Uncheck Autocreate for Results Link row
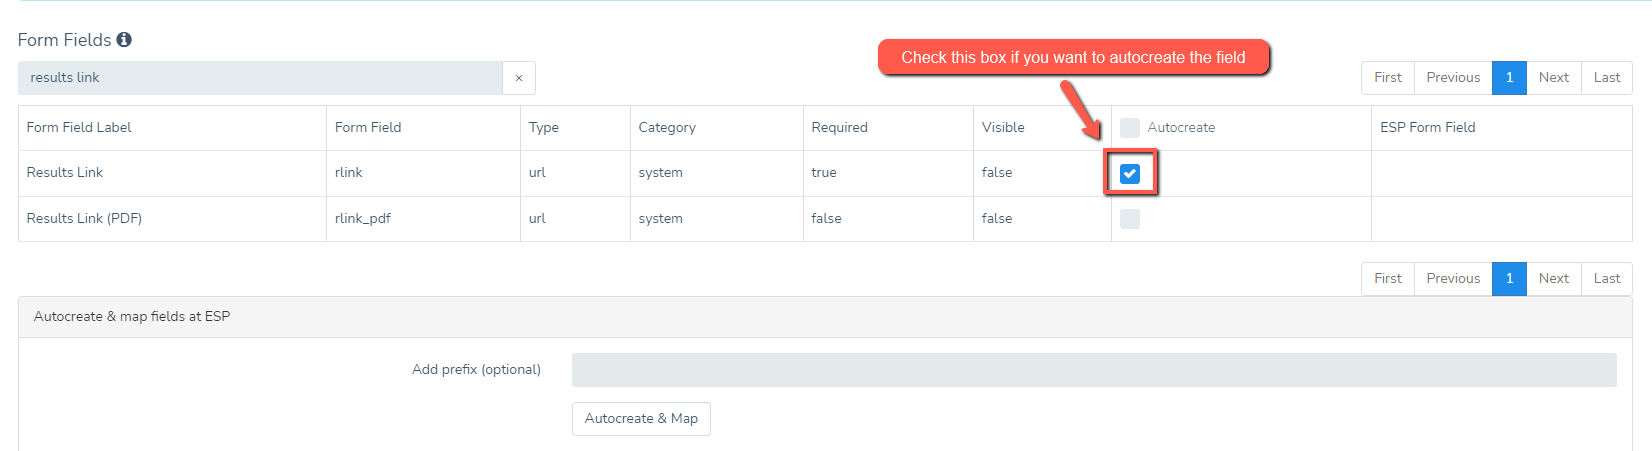1652x451 pixels. pos(1130,174)
